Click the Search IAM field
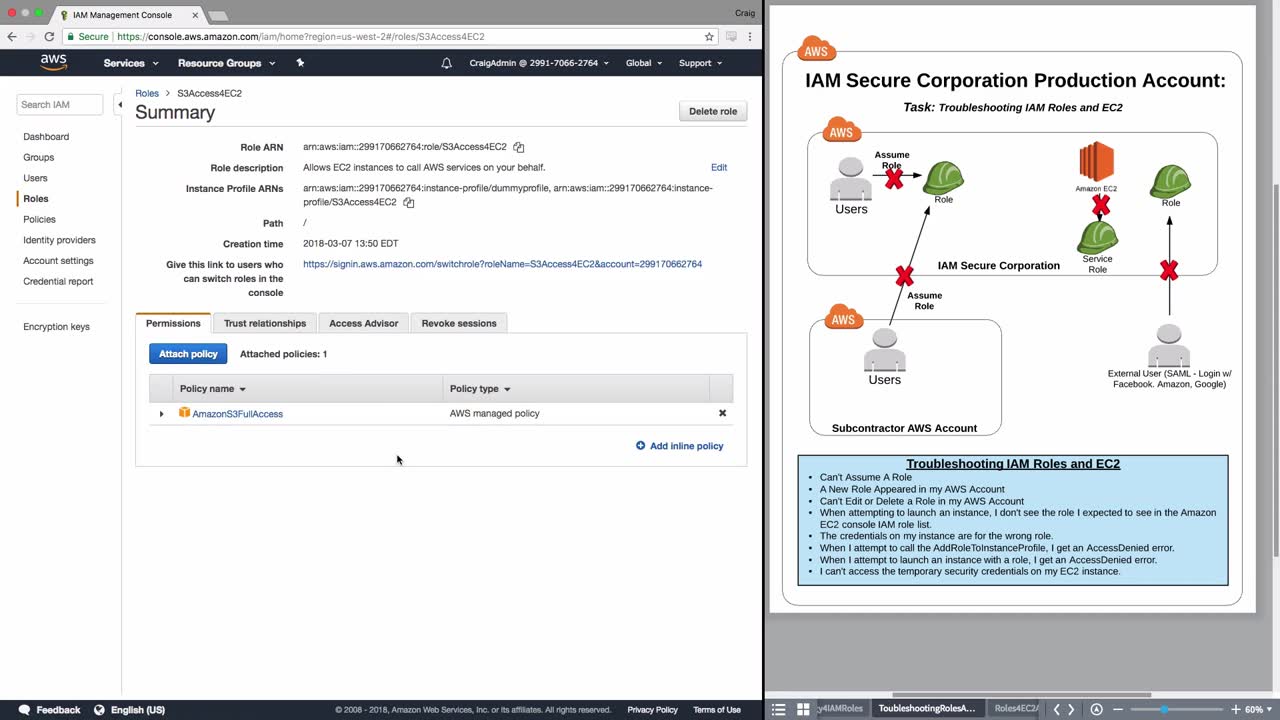The width and height of the screenshot is (1280, 720). click(x=60, y=104)
